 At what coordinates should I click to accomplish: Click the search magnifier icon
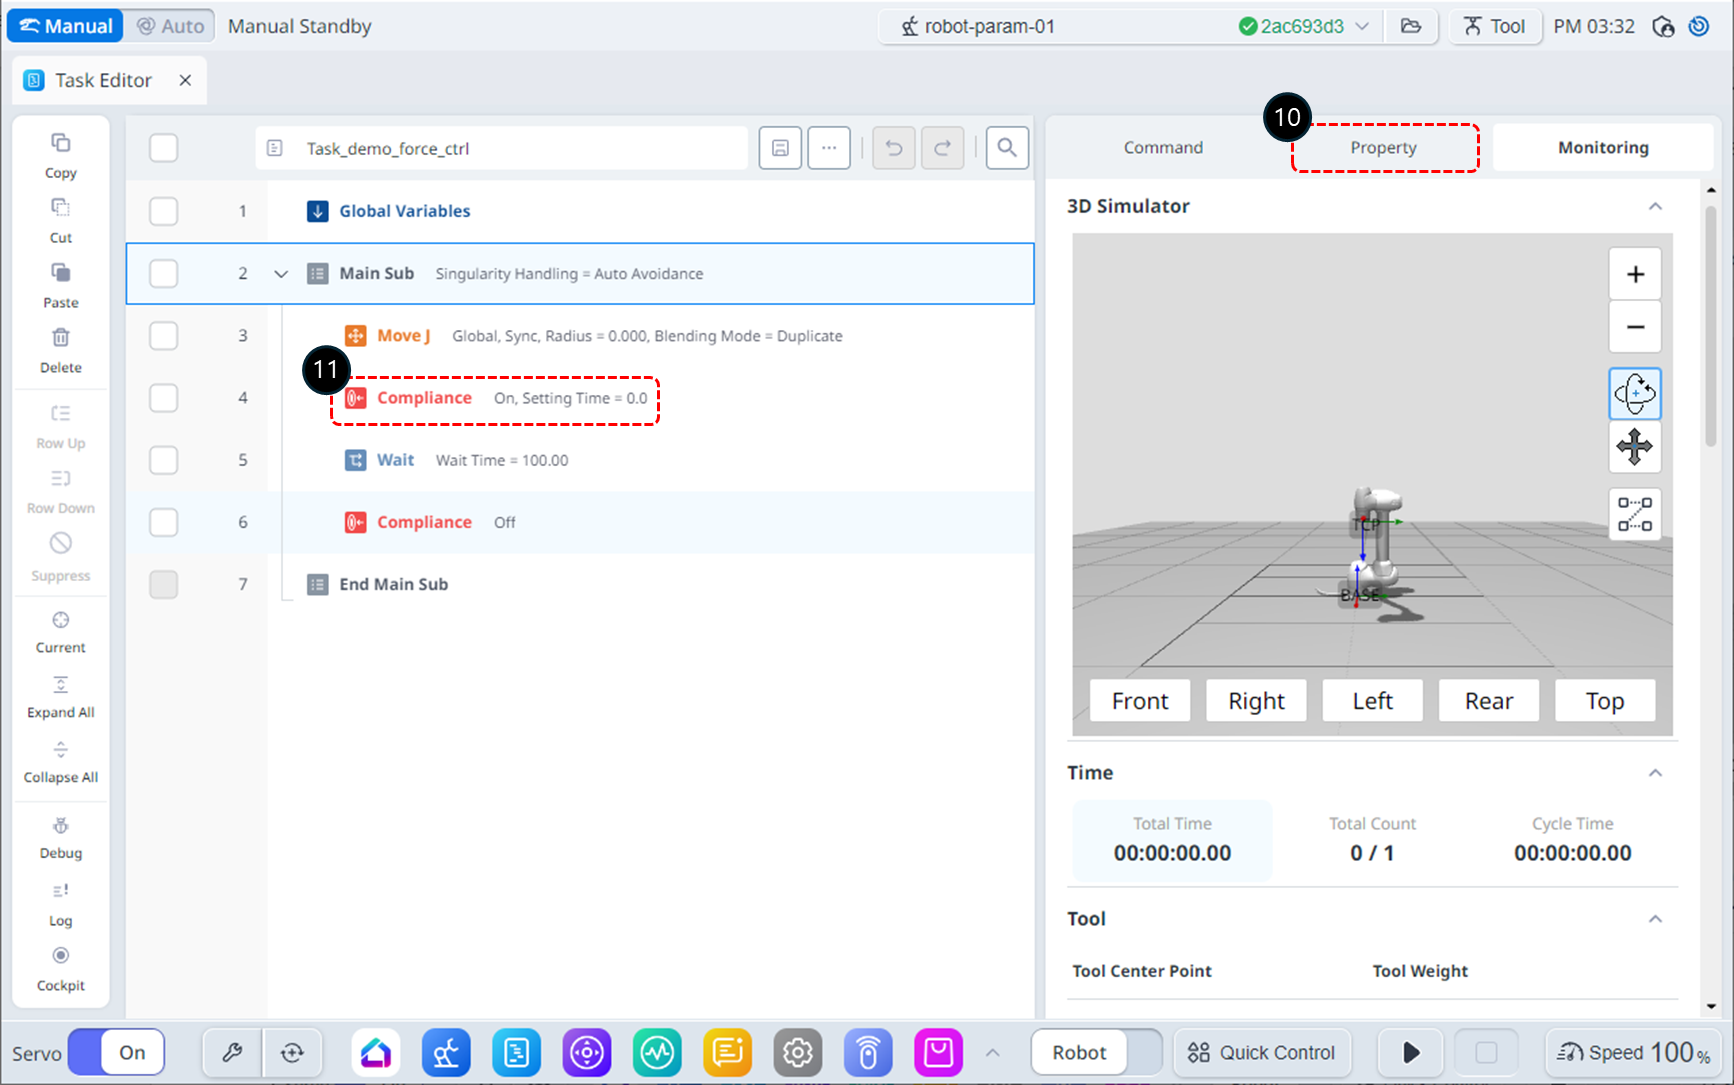coord(1006,148)
